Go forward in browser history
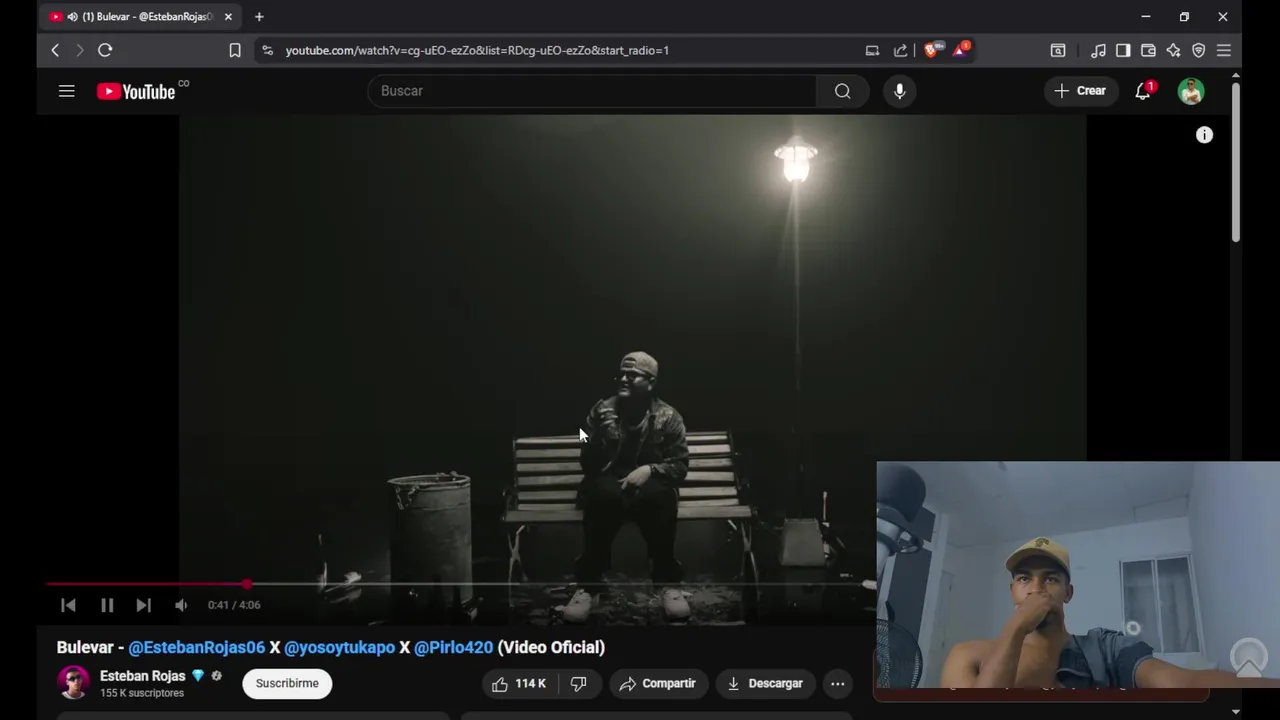1280x720 pixels. pyautogui.click(x=80, y=50)
